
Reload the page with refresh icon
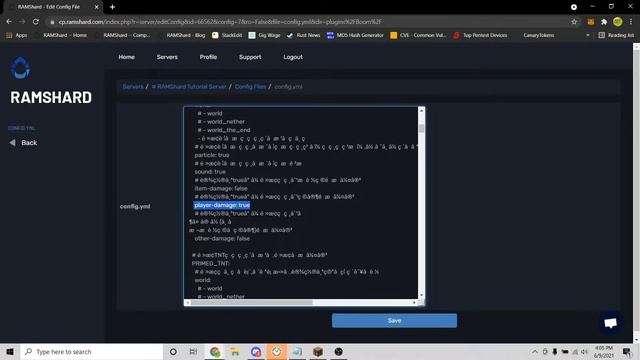(36, 22)
